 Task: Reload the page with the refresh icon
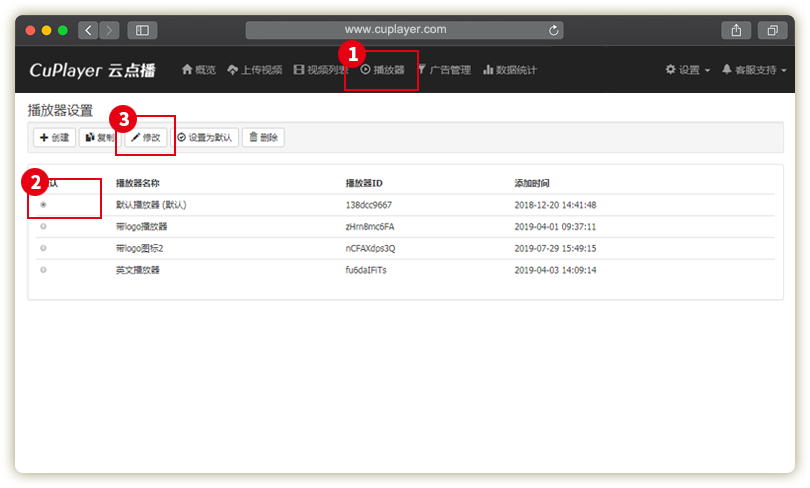554,30
